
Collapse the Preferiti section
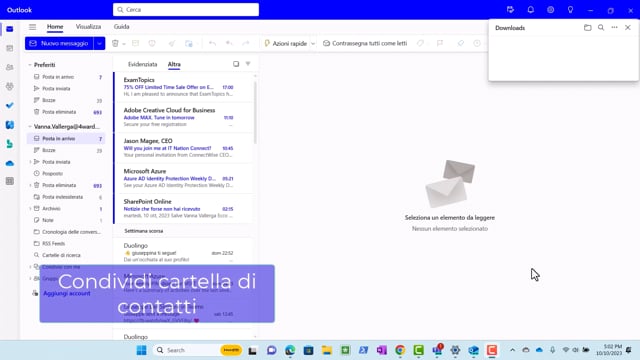(x=30, y=65)
